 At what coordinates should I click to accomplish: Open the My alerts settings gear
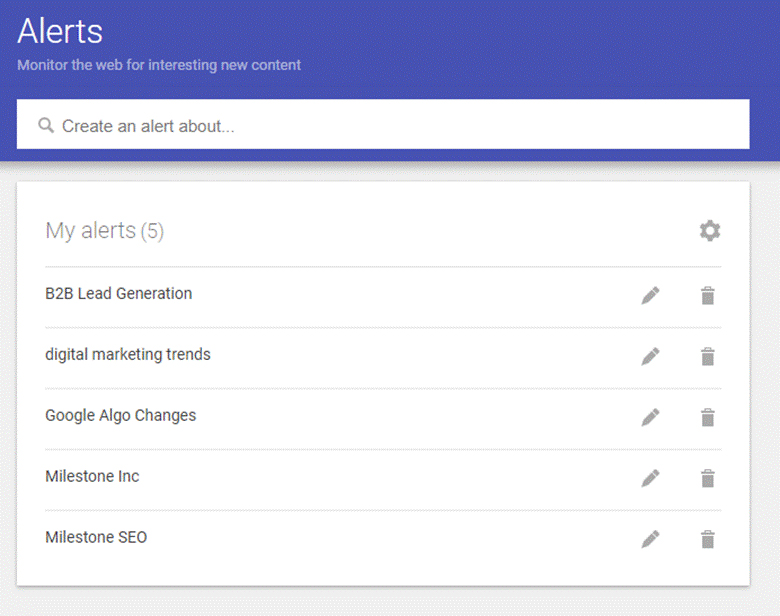tap(710, 231)
